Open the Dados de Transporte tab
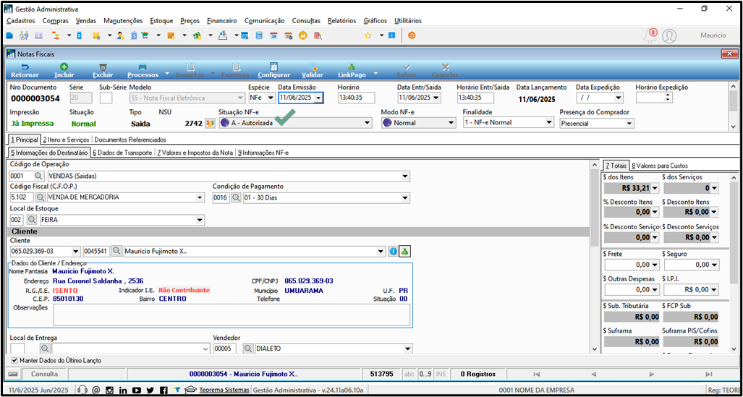Viewport: 743px width, 397px height. (122, 153)
